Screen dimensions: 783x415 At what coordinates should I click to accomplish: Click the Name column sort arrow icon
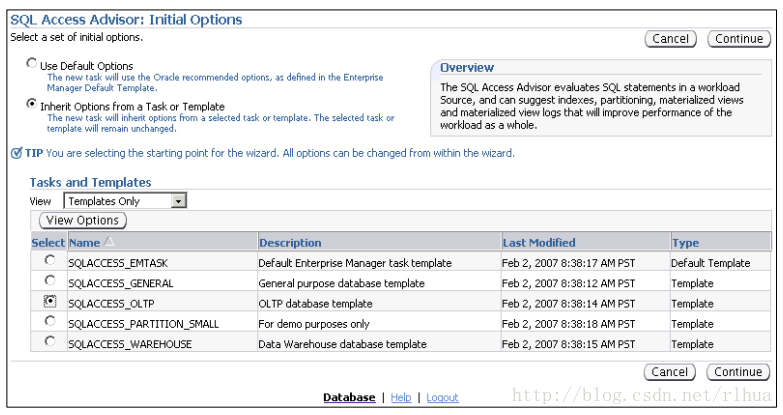click(109, 242)
